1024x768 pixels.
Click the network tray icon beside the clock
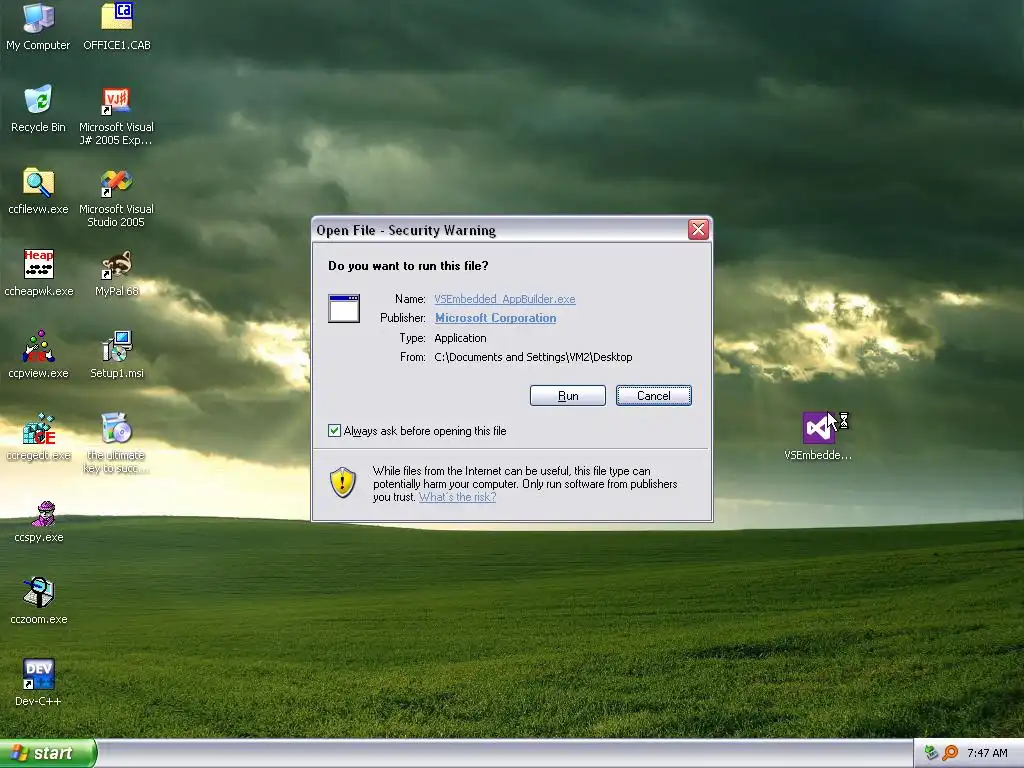click(x=932, y=753)
